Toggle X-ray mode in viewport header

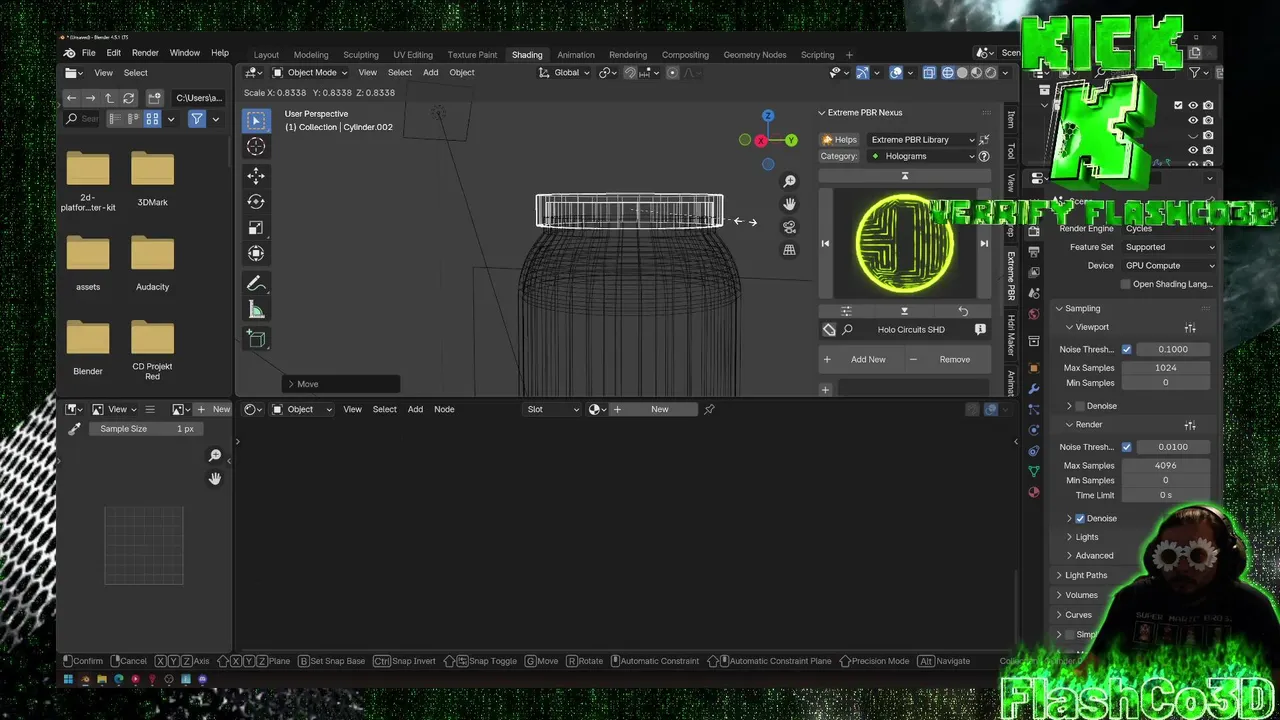coord(929,72)
